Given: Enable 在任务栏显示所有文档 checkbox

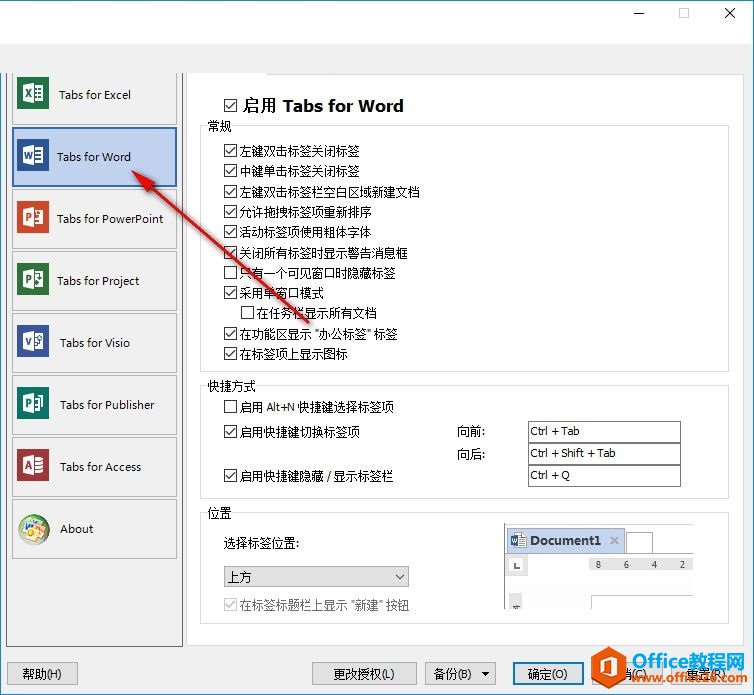Looking at the screenshot, I should 247,313.
